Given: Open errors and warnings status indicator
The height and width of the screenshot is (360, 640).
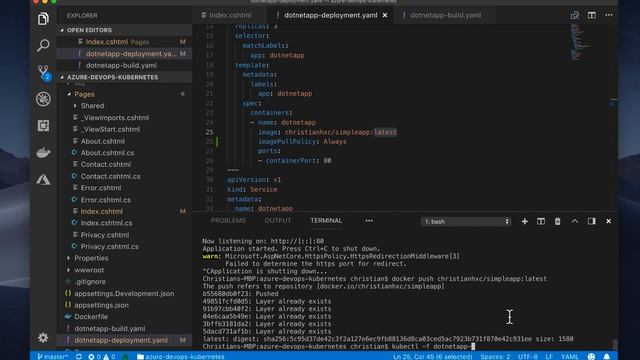Looking at the screenshot, I should (x=102, y=356).
